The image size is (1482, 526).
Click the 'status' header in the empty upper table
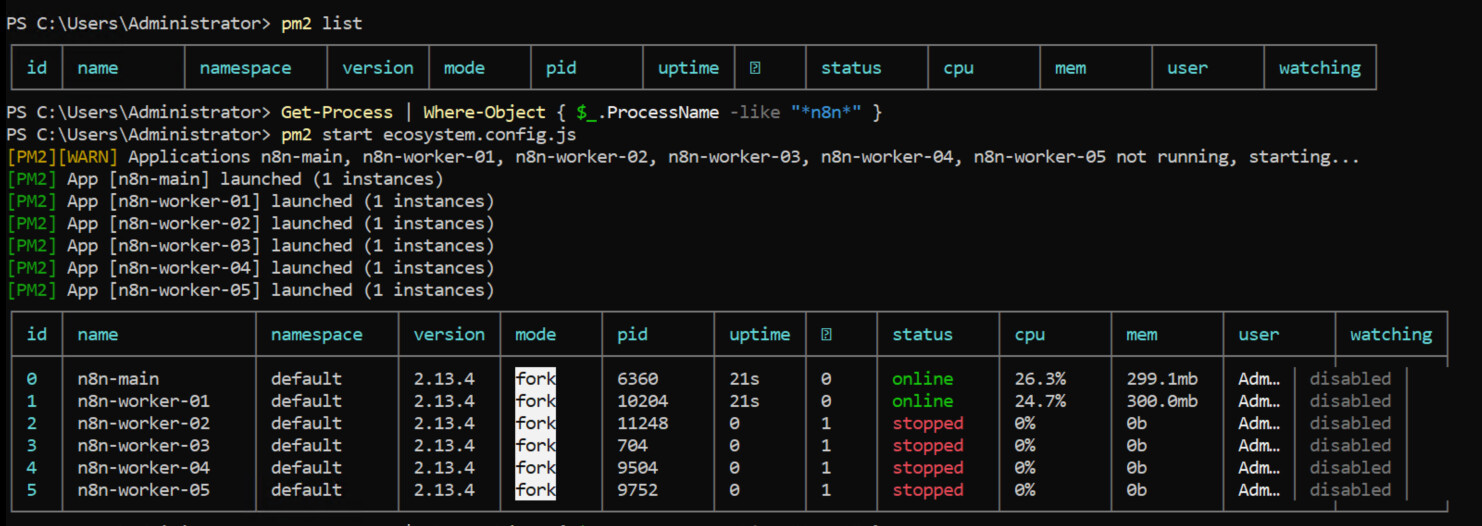[x=850, y=68]
